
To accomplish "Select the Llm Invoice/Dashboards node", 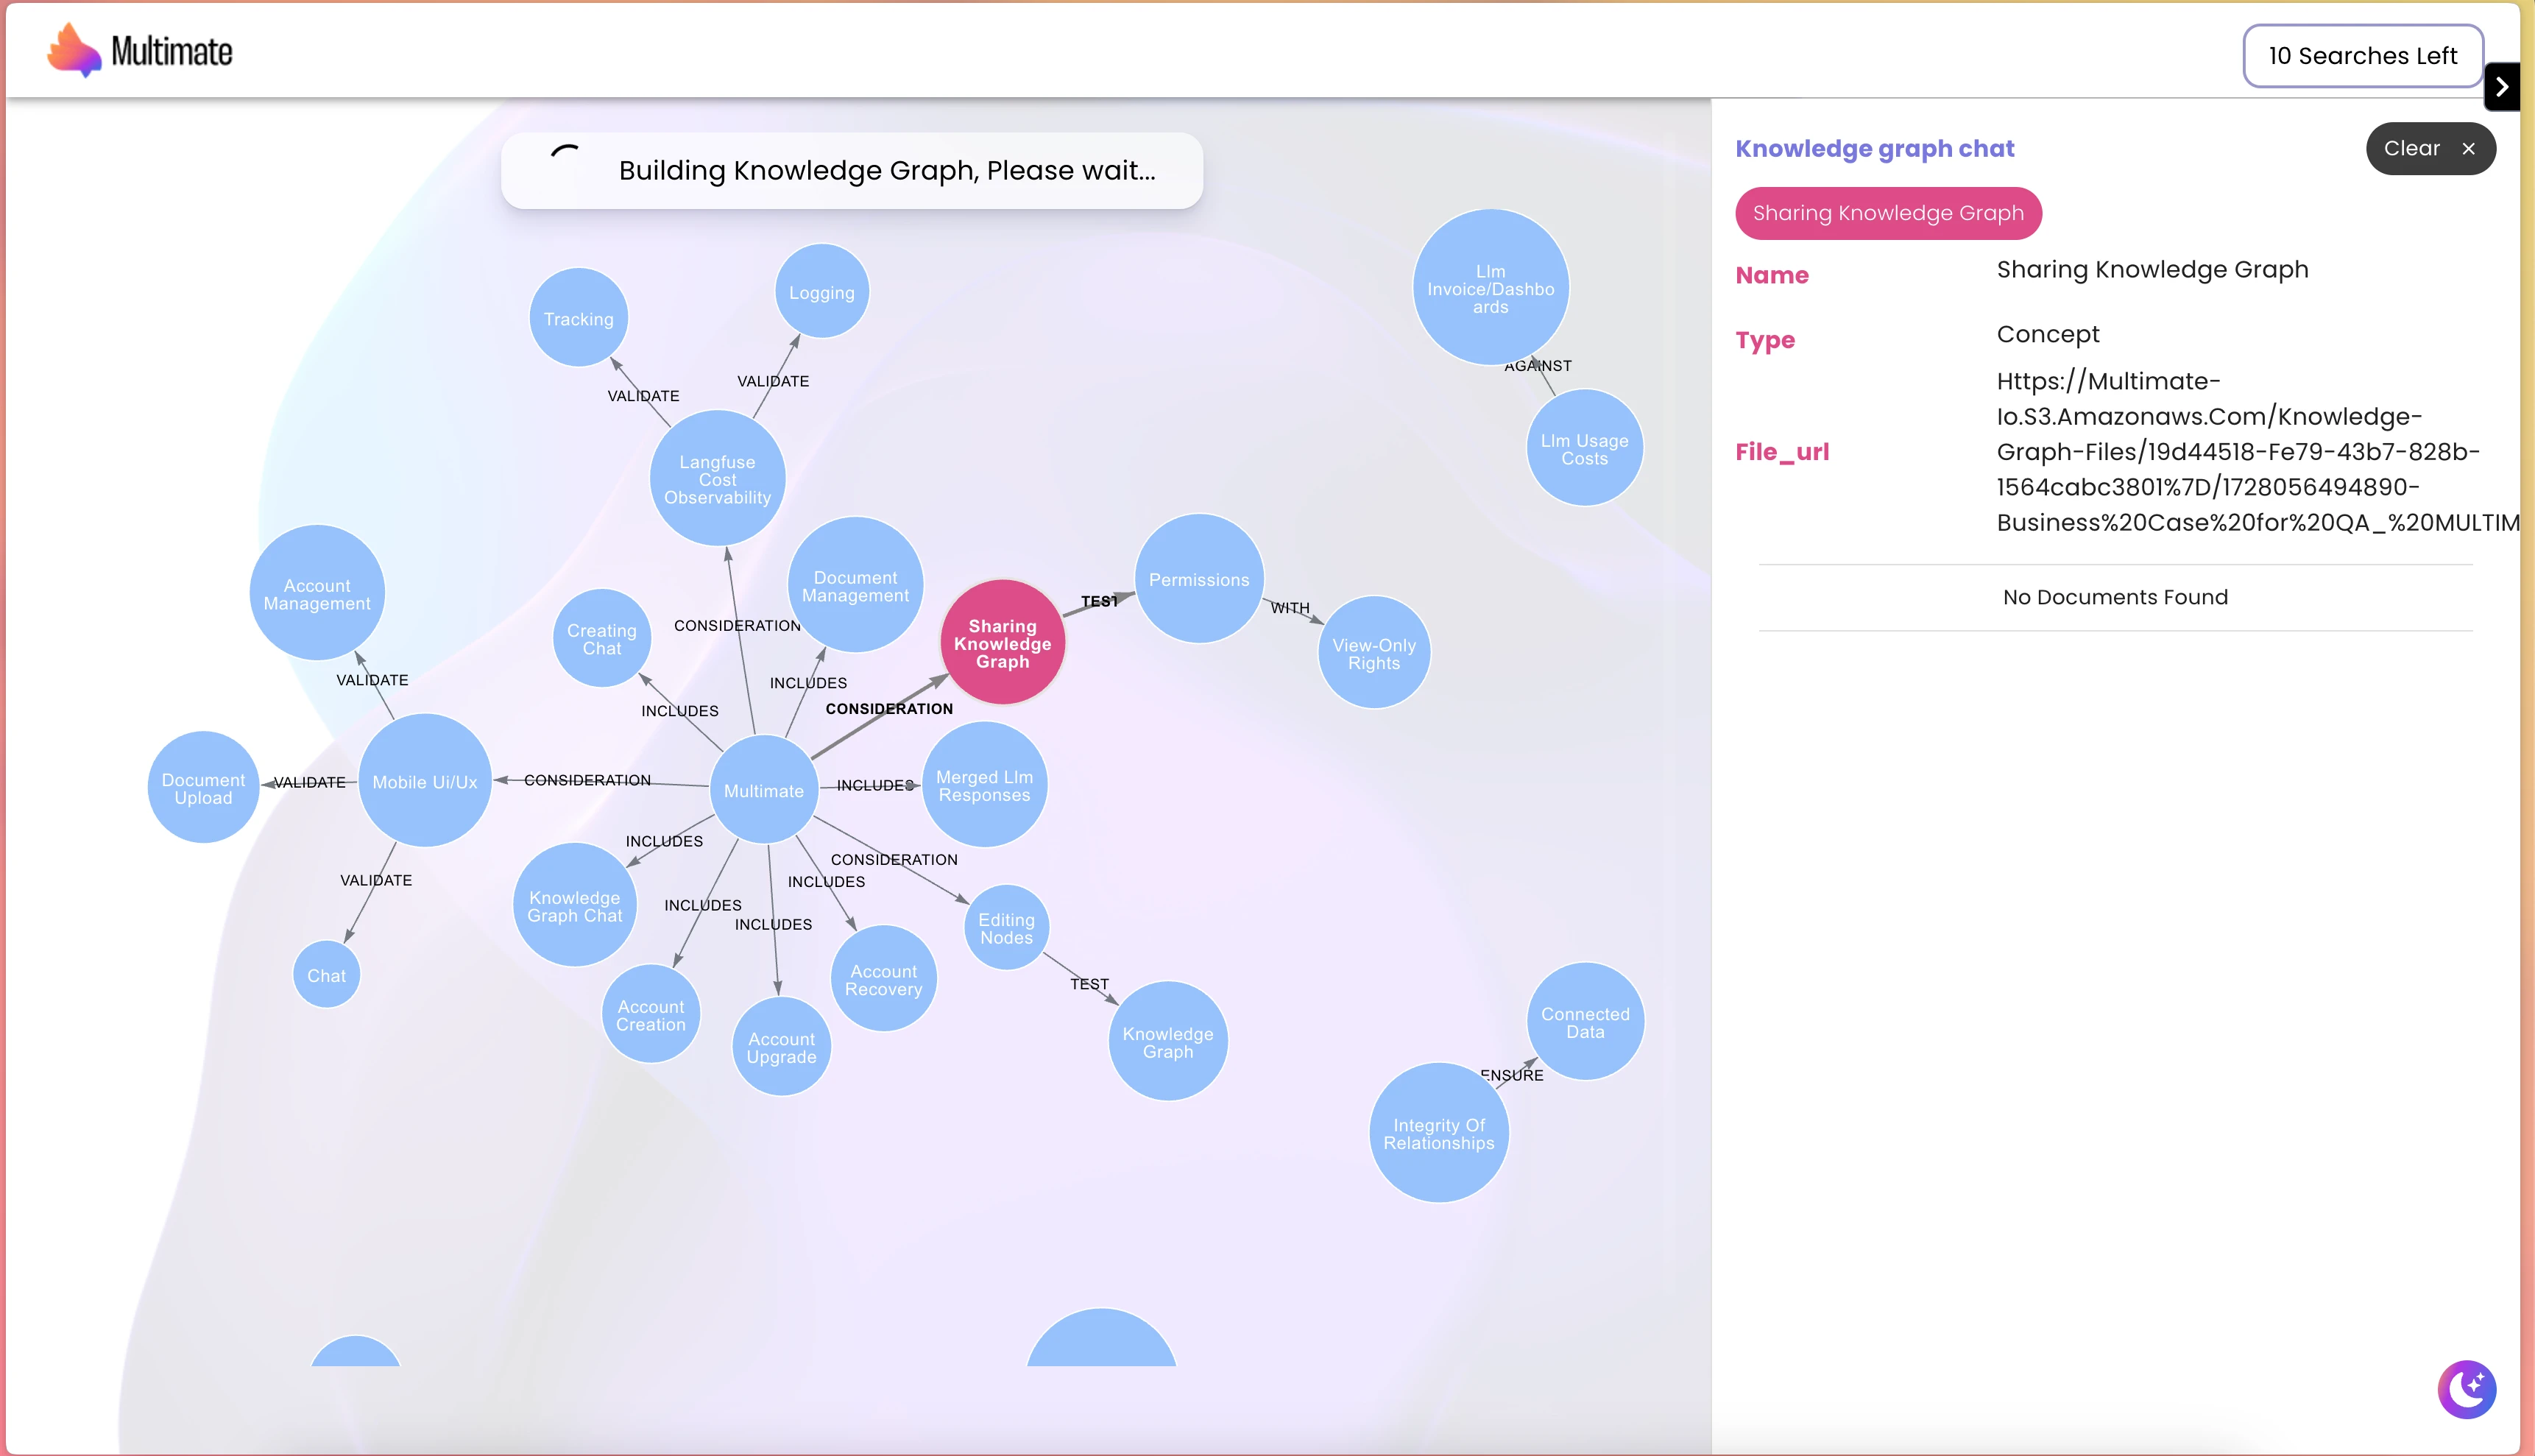I will point(1491,288).
